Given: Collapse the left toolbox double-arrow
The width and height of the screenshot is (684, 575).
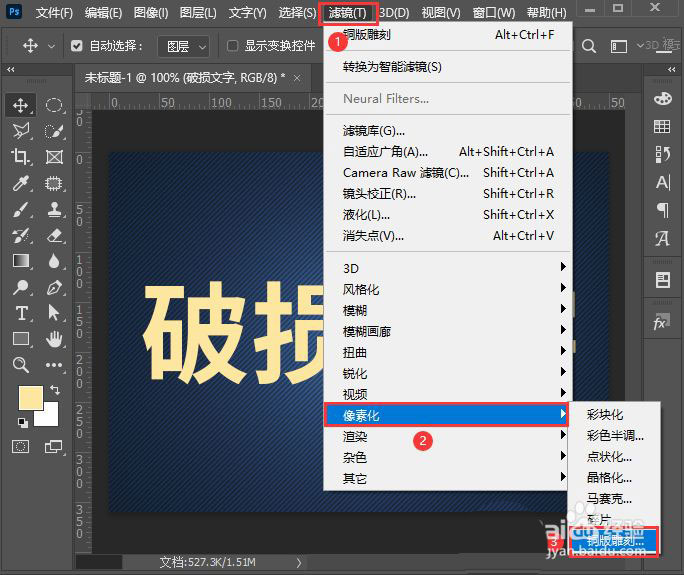Looking at the screenshot, I should 11,69.
